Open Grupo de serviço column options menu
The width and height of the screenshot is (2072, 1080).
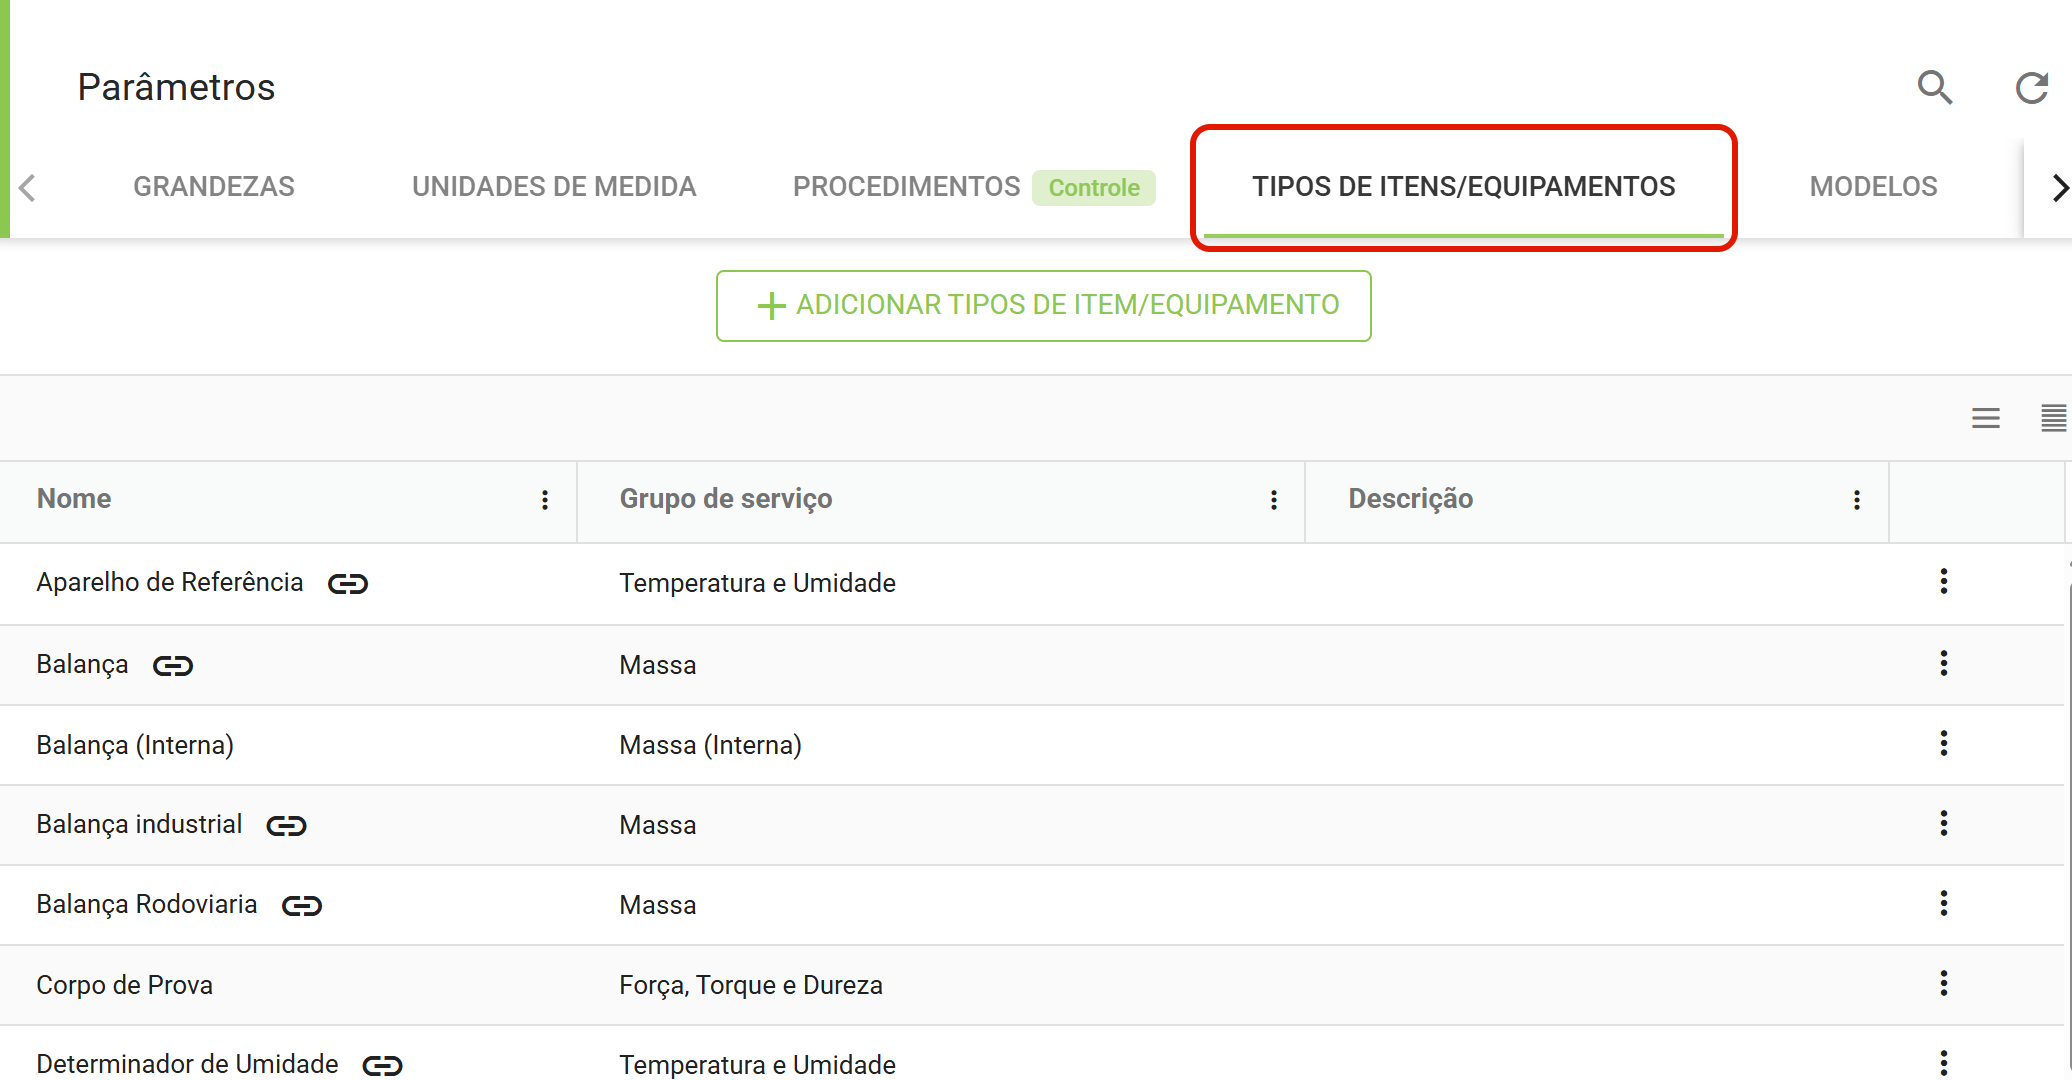[x=1274, y=500]
